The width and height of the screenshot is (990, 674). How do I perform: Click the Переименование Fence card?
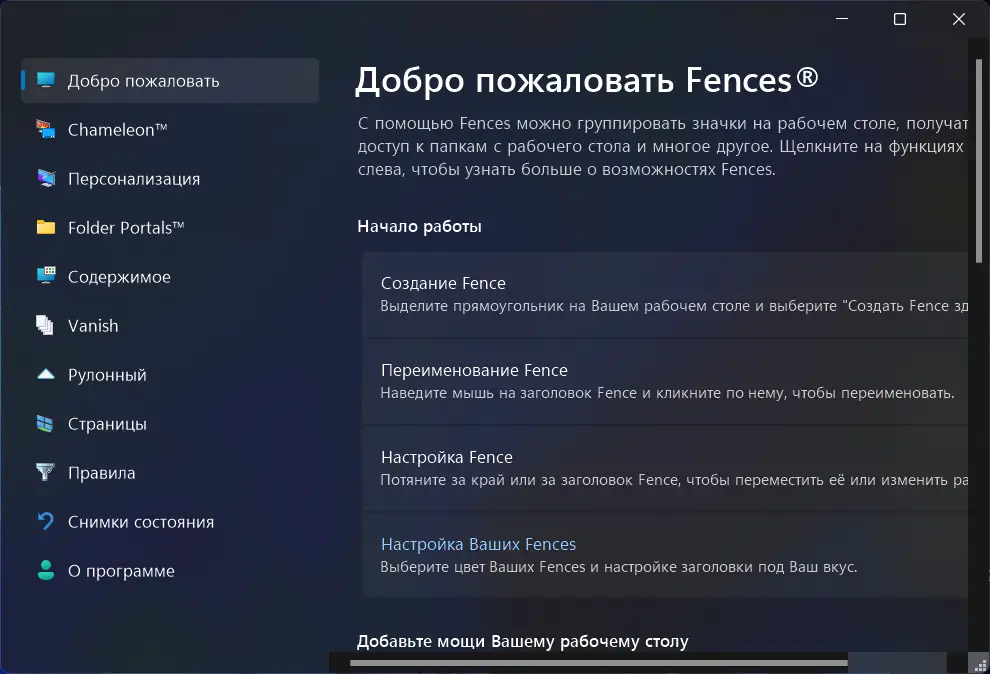pos(665,381)
